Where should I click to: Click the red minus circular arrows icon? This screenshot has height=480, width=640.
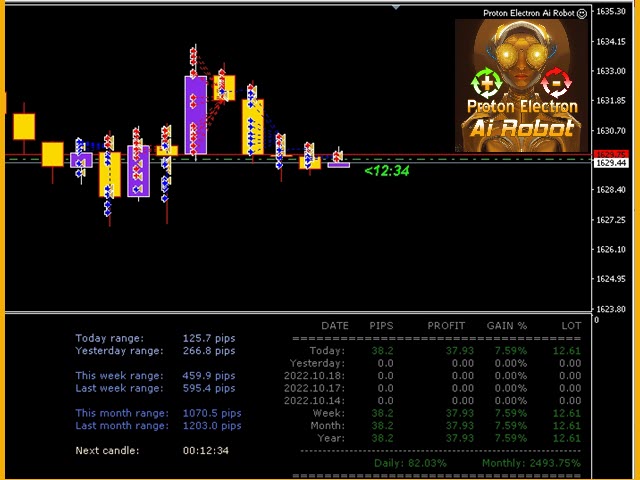[556, 83]
